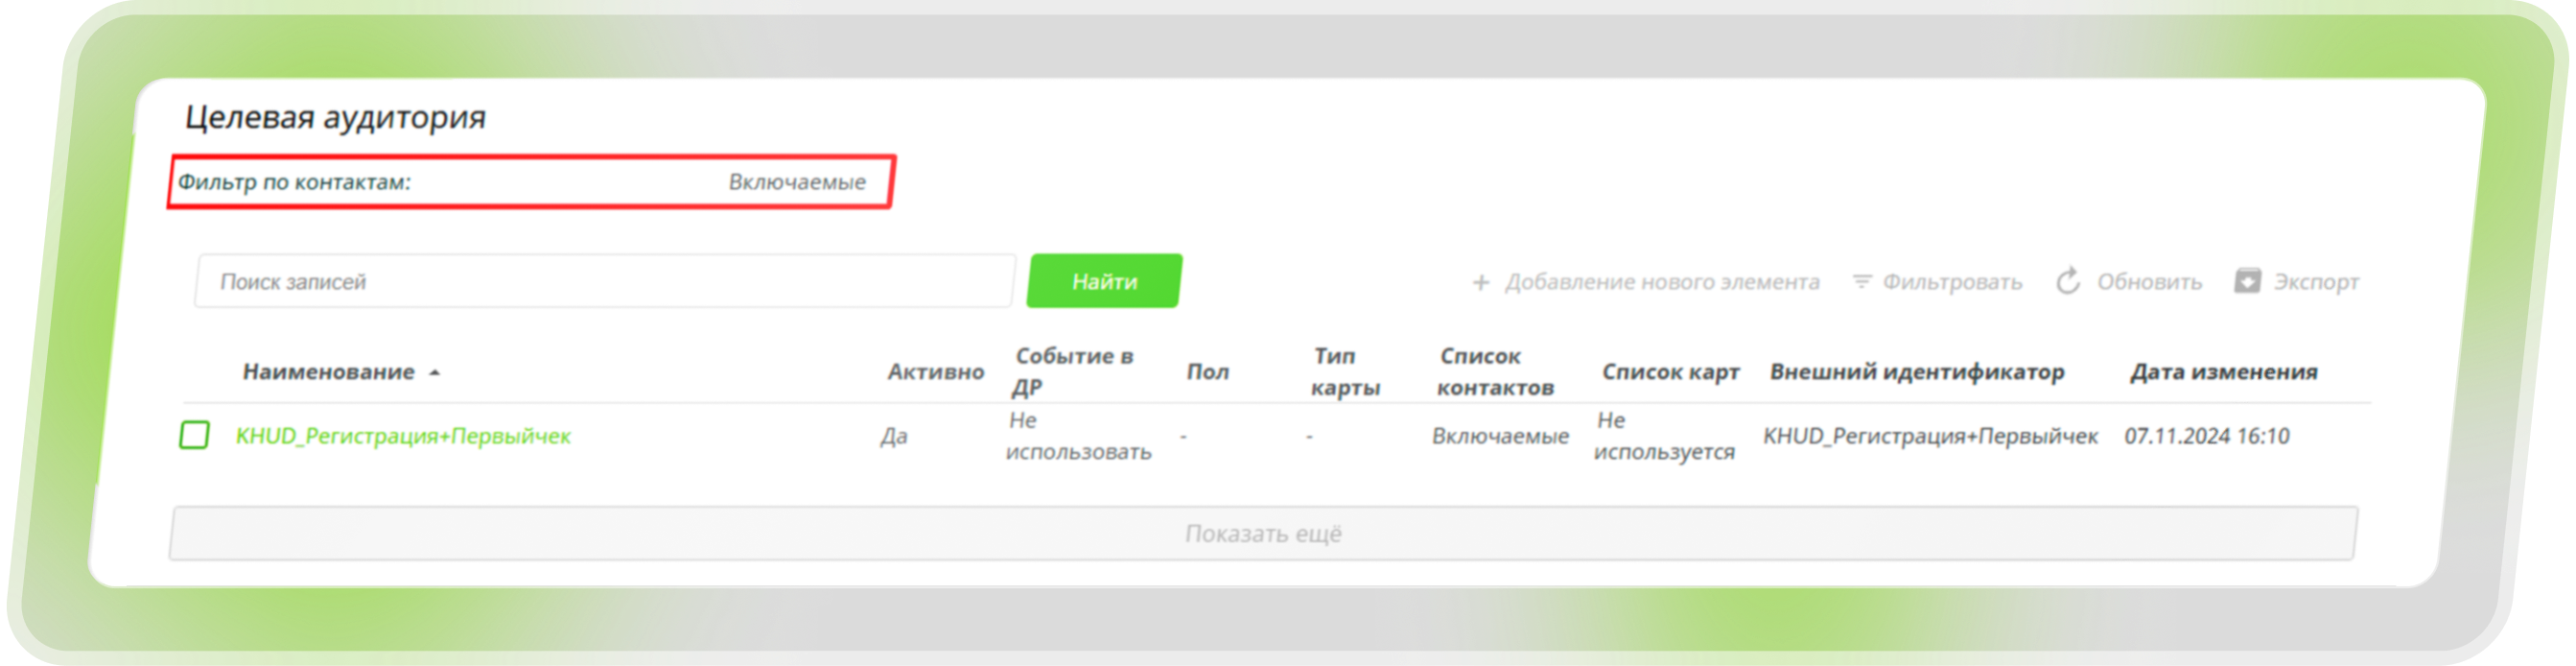Click the Фильтровать filter icon
2576x666 pixels.
(1861, 283)
